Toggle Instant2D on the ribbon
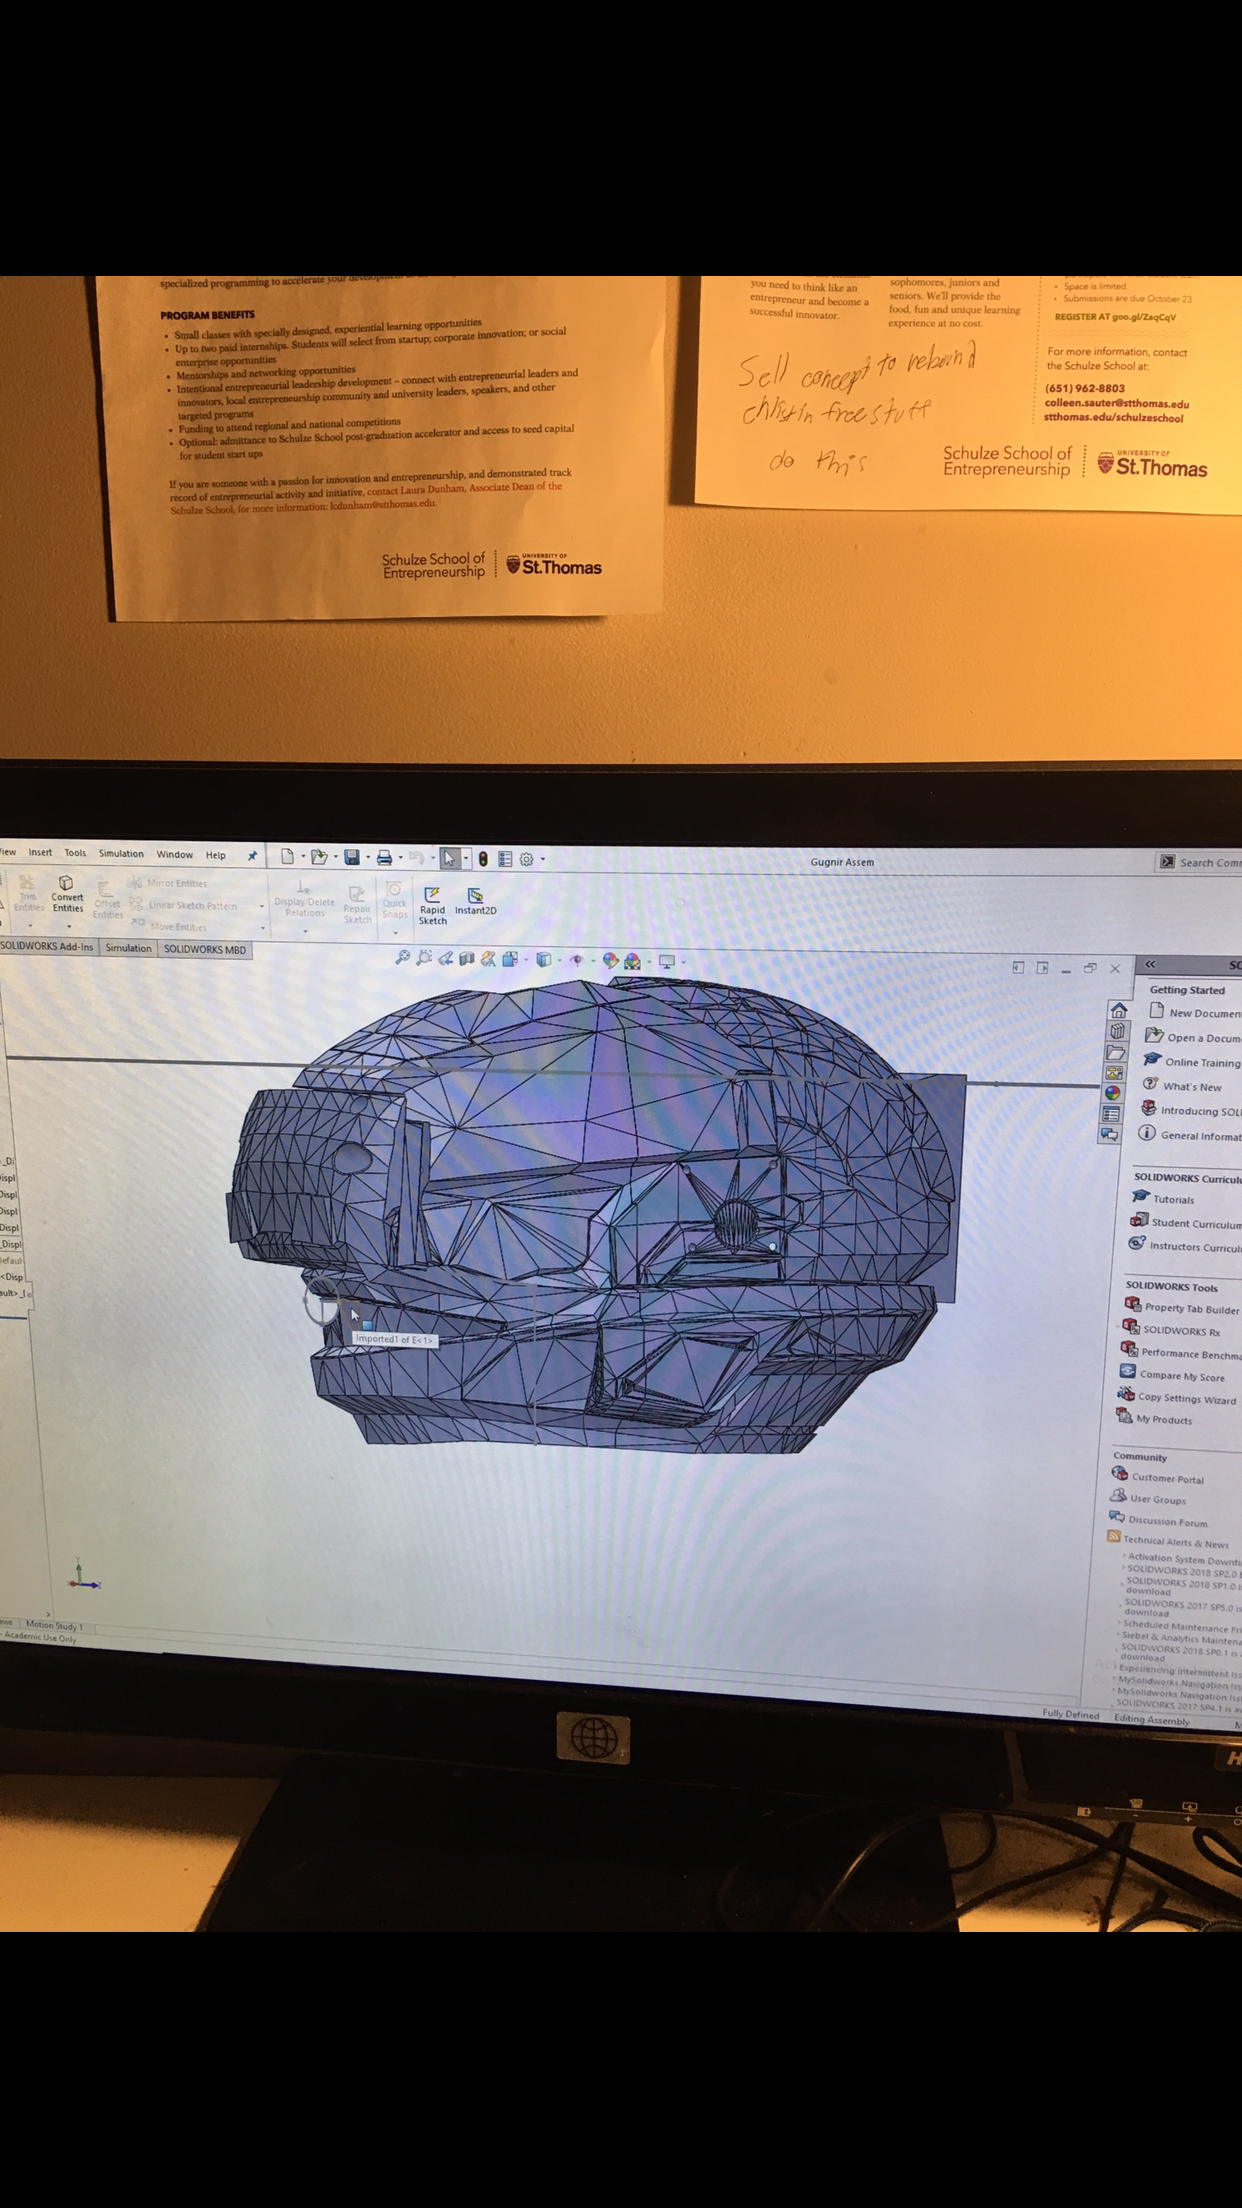The height and width of the screenshot is (2208, 1242). tap(475, 901)
